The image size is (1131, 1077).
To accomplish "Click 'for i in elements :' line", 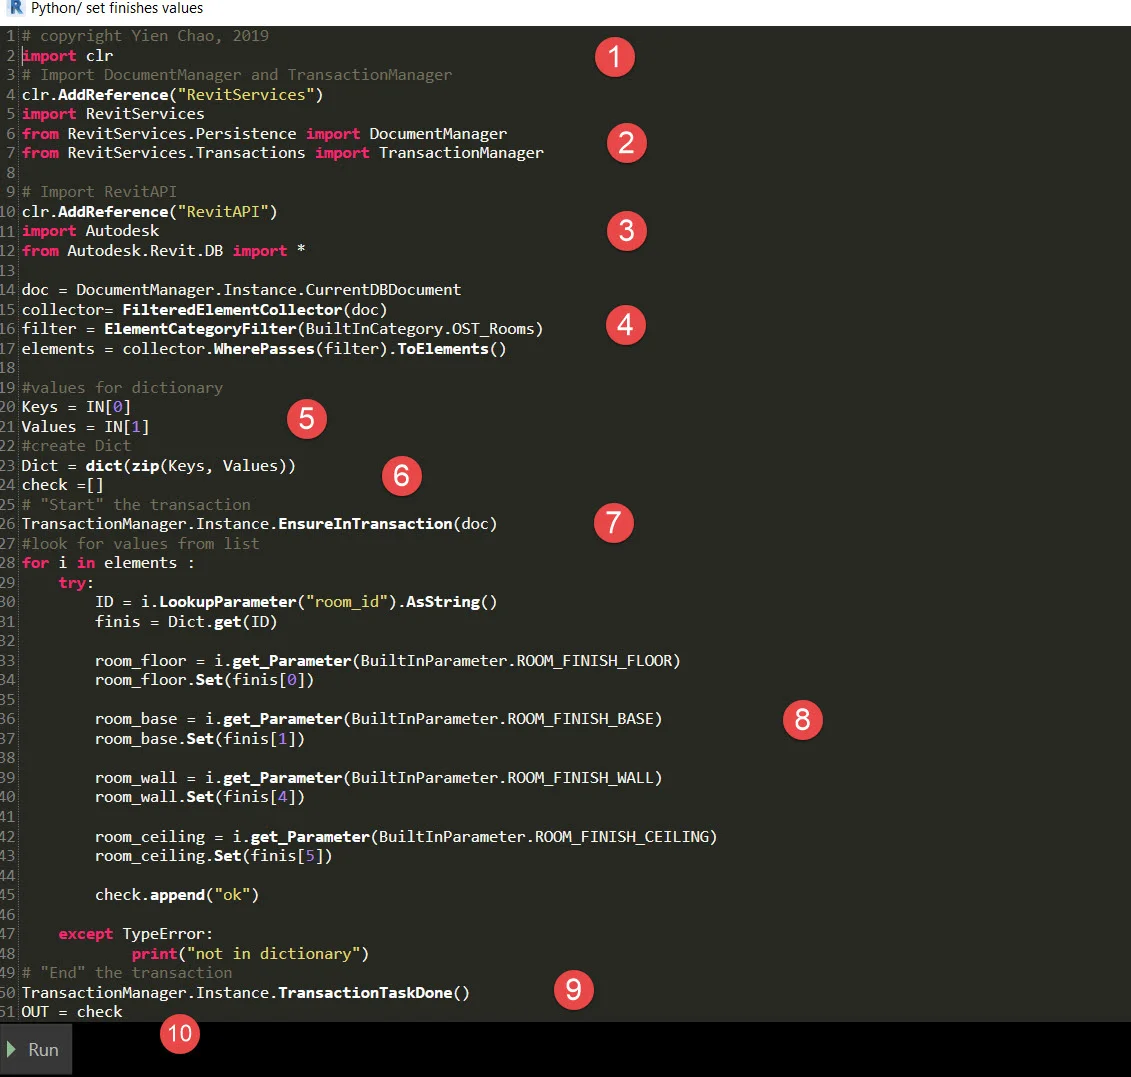I will click(108, 563).
